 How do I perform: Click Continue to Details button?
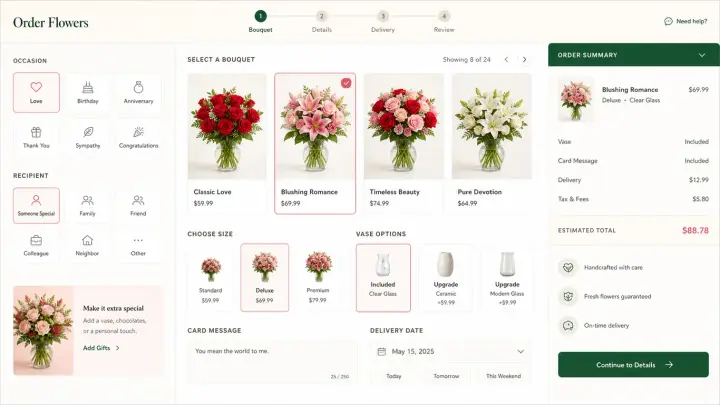point(633,365)
